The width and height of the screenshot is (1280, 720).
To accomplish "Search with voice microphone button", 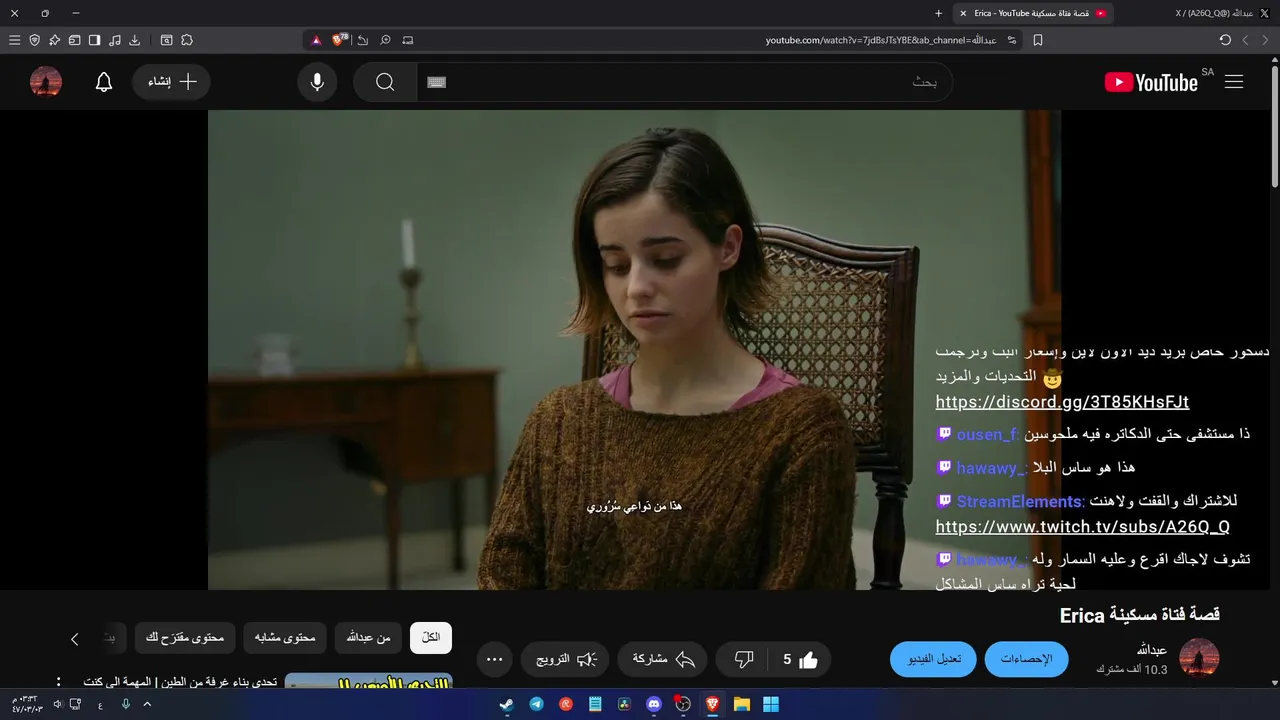I will (x=317, y=82).
